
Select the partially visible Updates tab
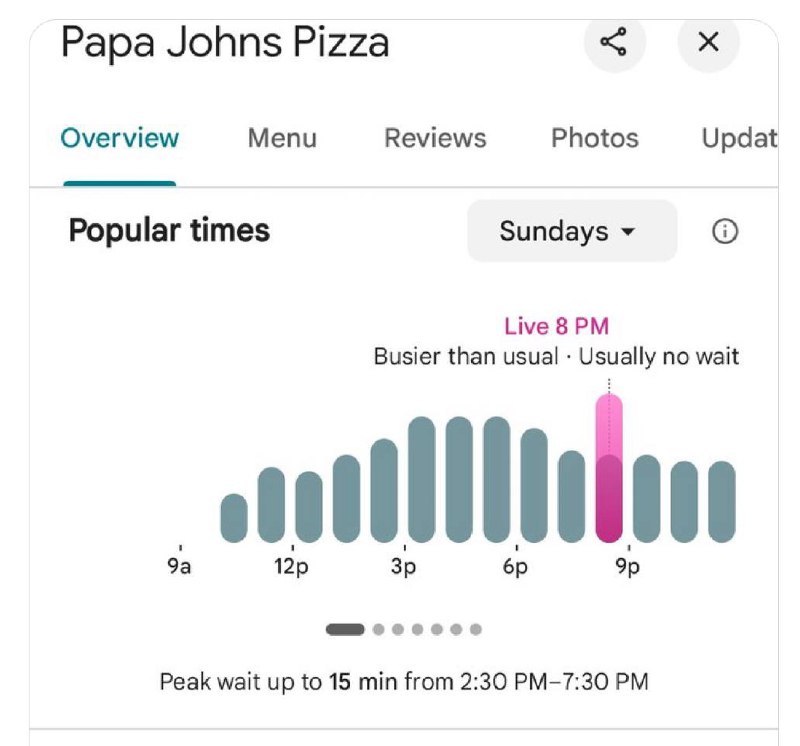(x=739, y=138)
